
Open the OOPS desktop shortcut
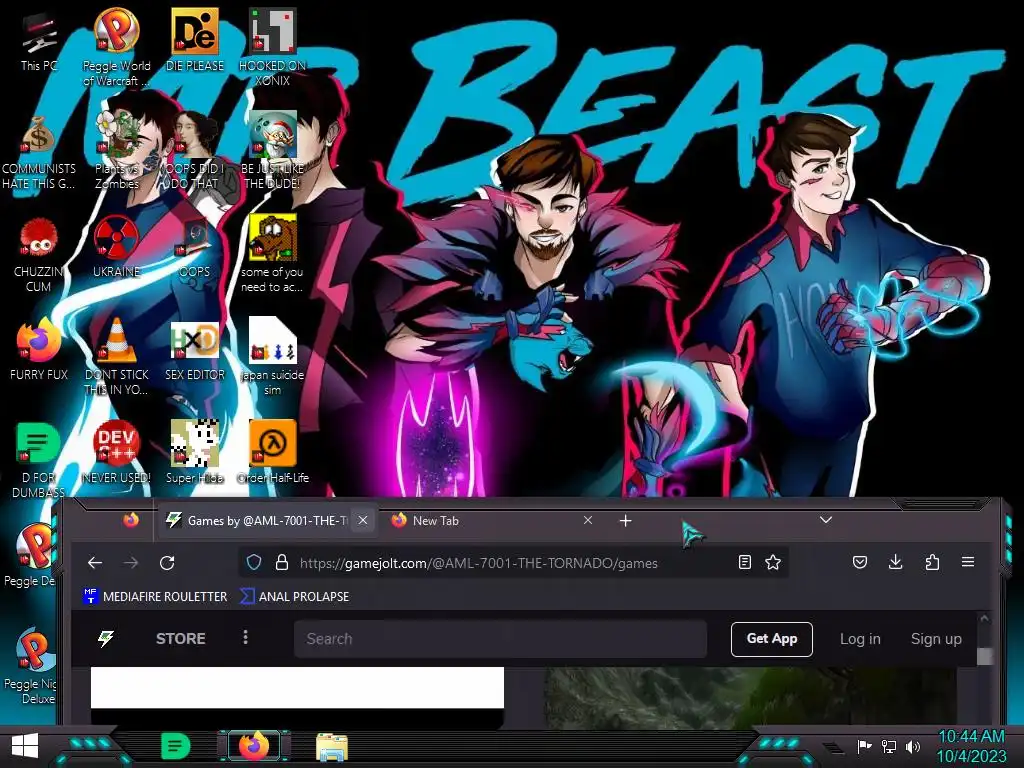[194, 247]
